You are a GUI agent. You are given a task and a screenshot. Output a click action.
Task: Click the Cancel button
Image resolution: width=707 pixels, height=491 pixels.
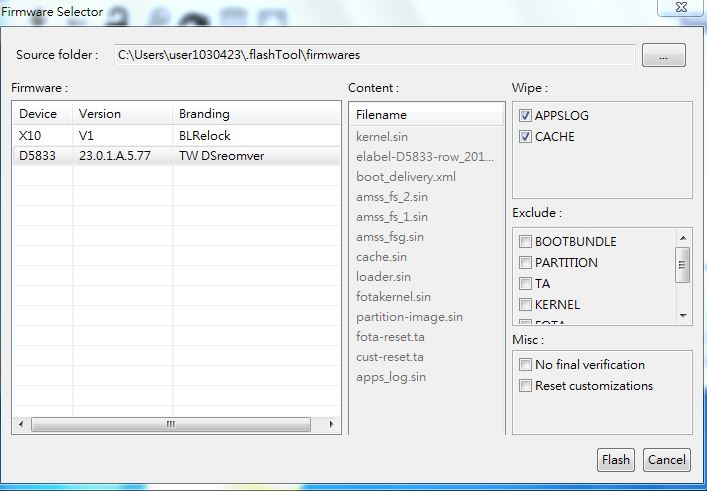pyautogui.click(x=666, y=460)
